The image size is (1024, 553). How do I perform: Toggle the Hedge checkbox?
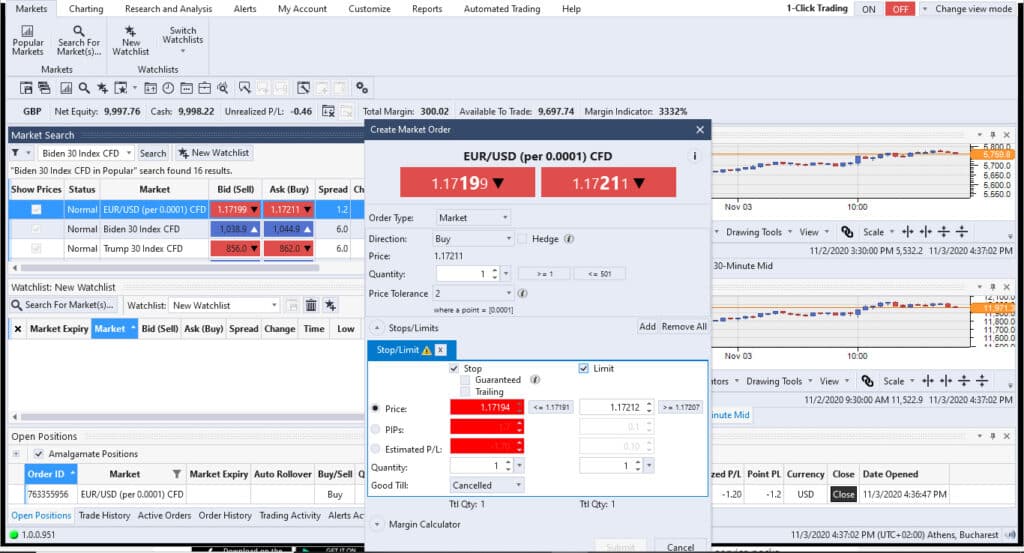(x=522, y=239)
